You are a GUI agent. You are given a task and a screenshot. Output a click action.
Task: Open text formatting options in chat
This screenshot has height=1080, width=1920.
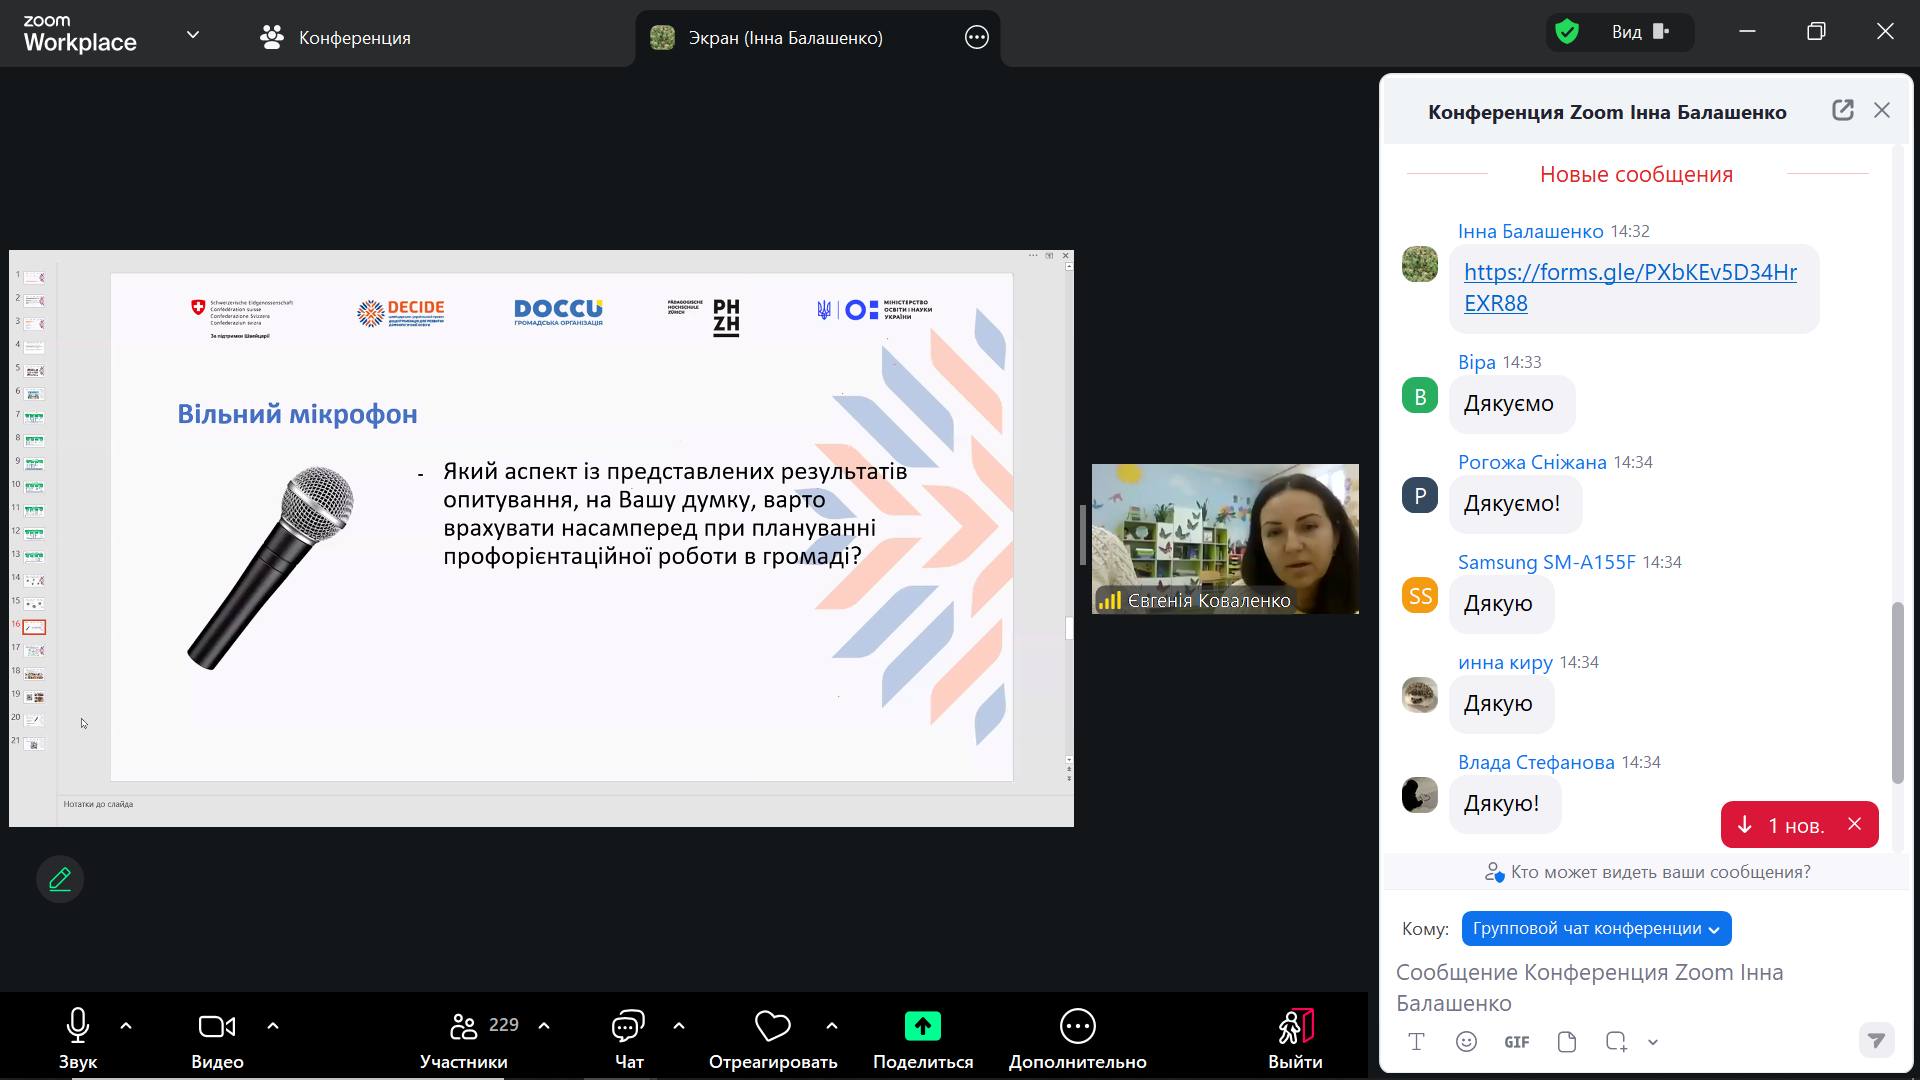tap(1416, 1042)
